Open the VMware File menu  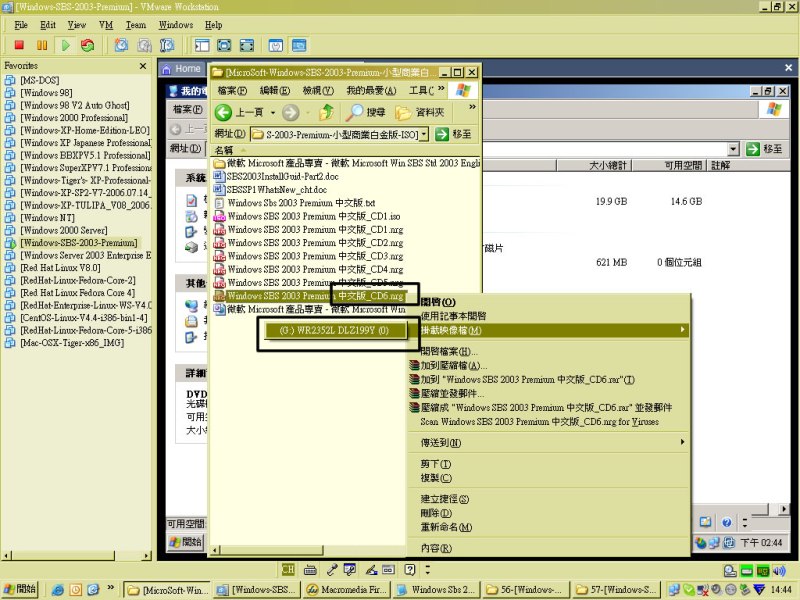point(21,25)
